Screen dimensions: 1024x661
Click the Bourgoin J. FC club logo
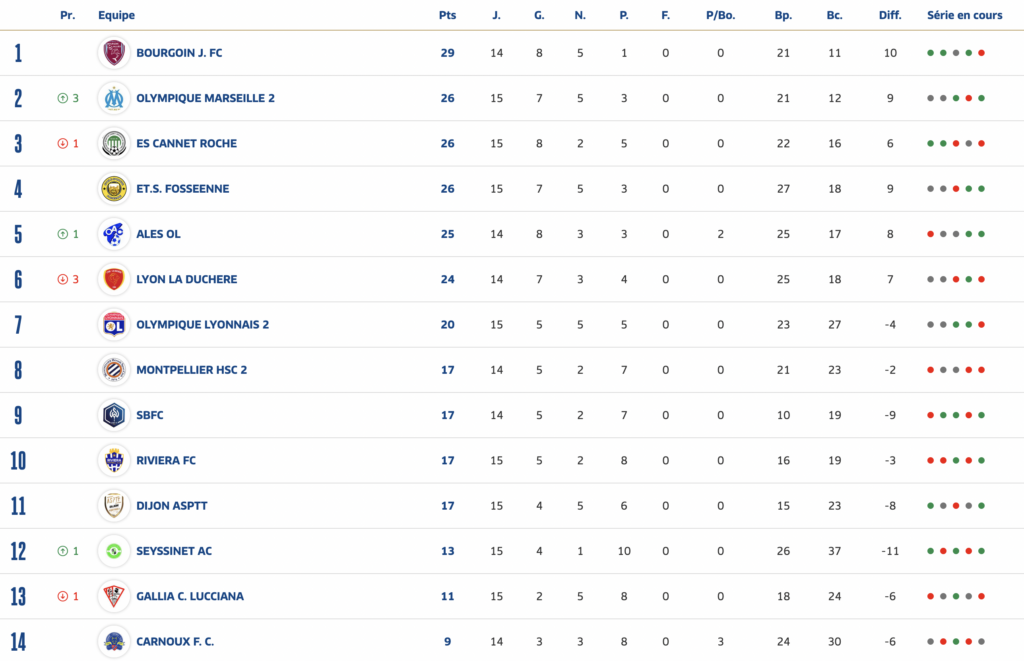[x=114, y=53]
